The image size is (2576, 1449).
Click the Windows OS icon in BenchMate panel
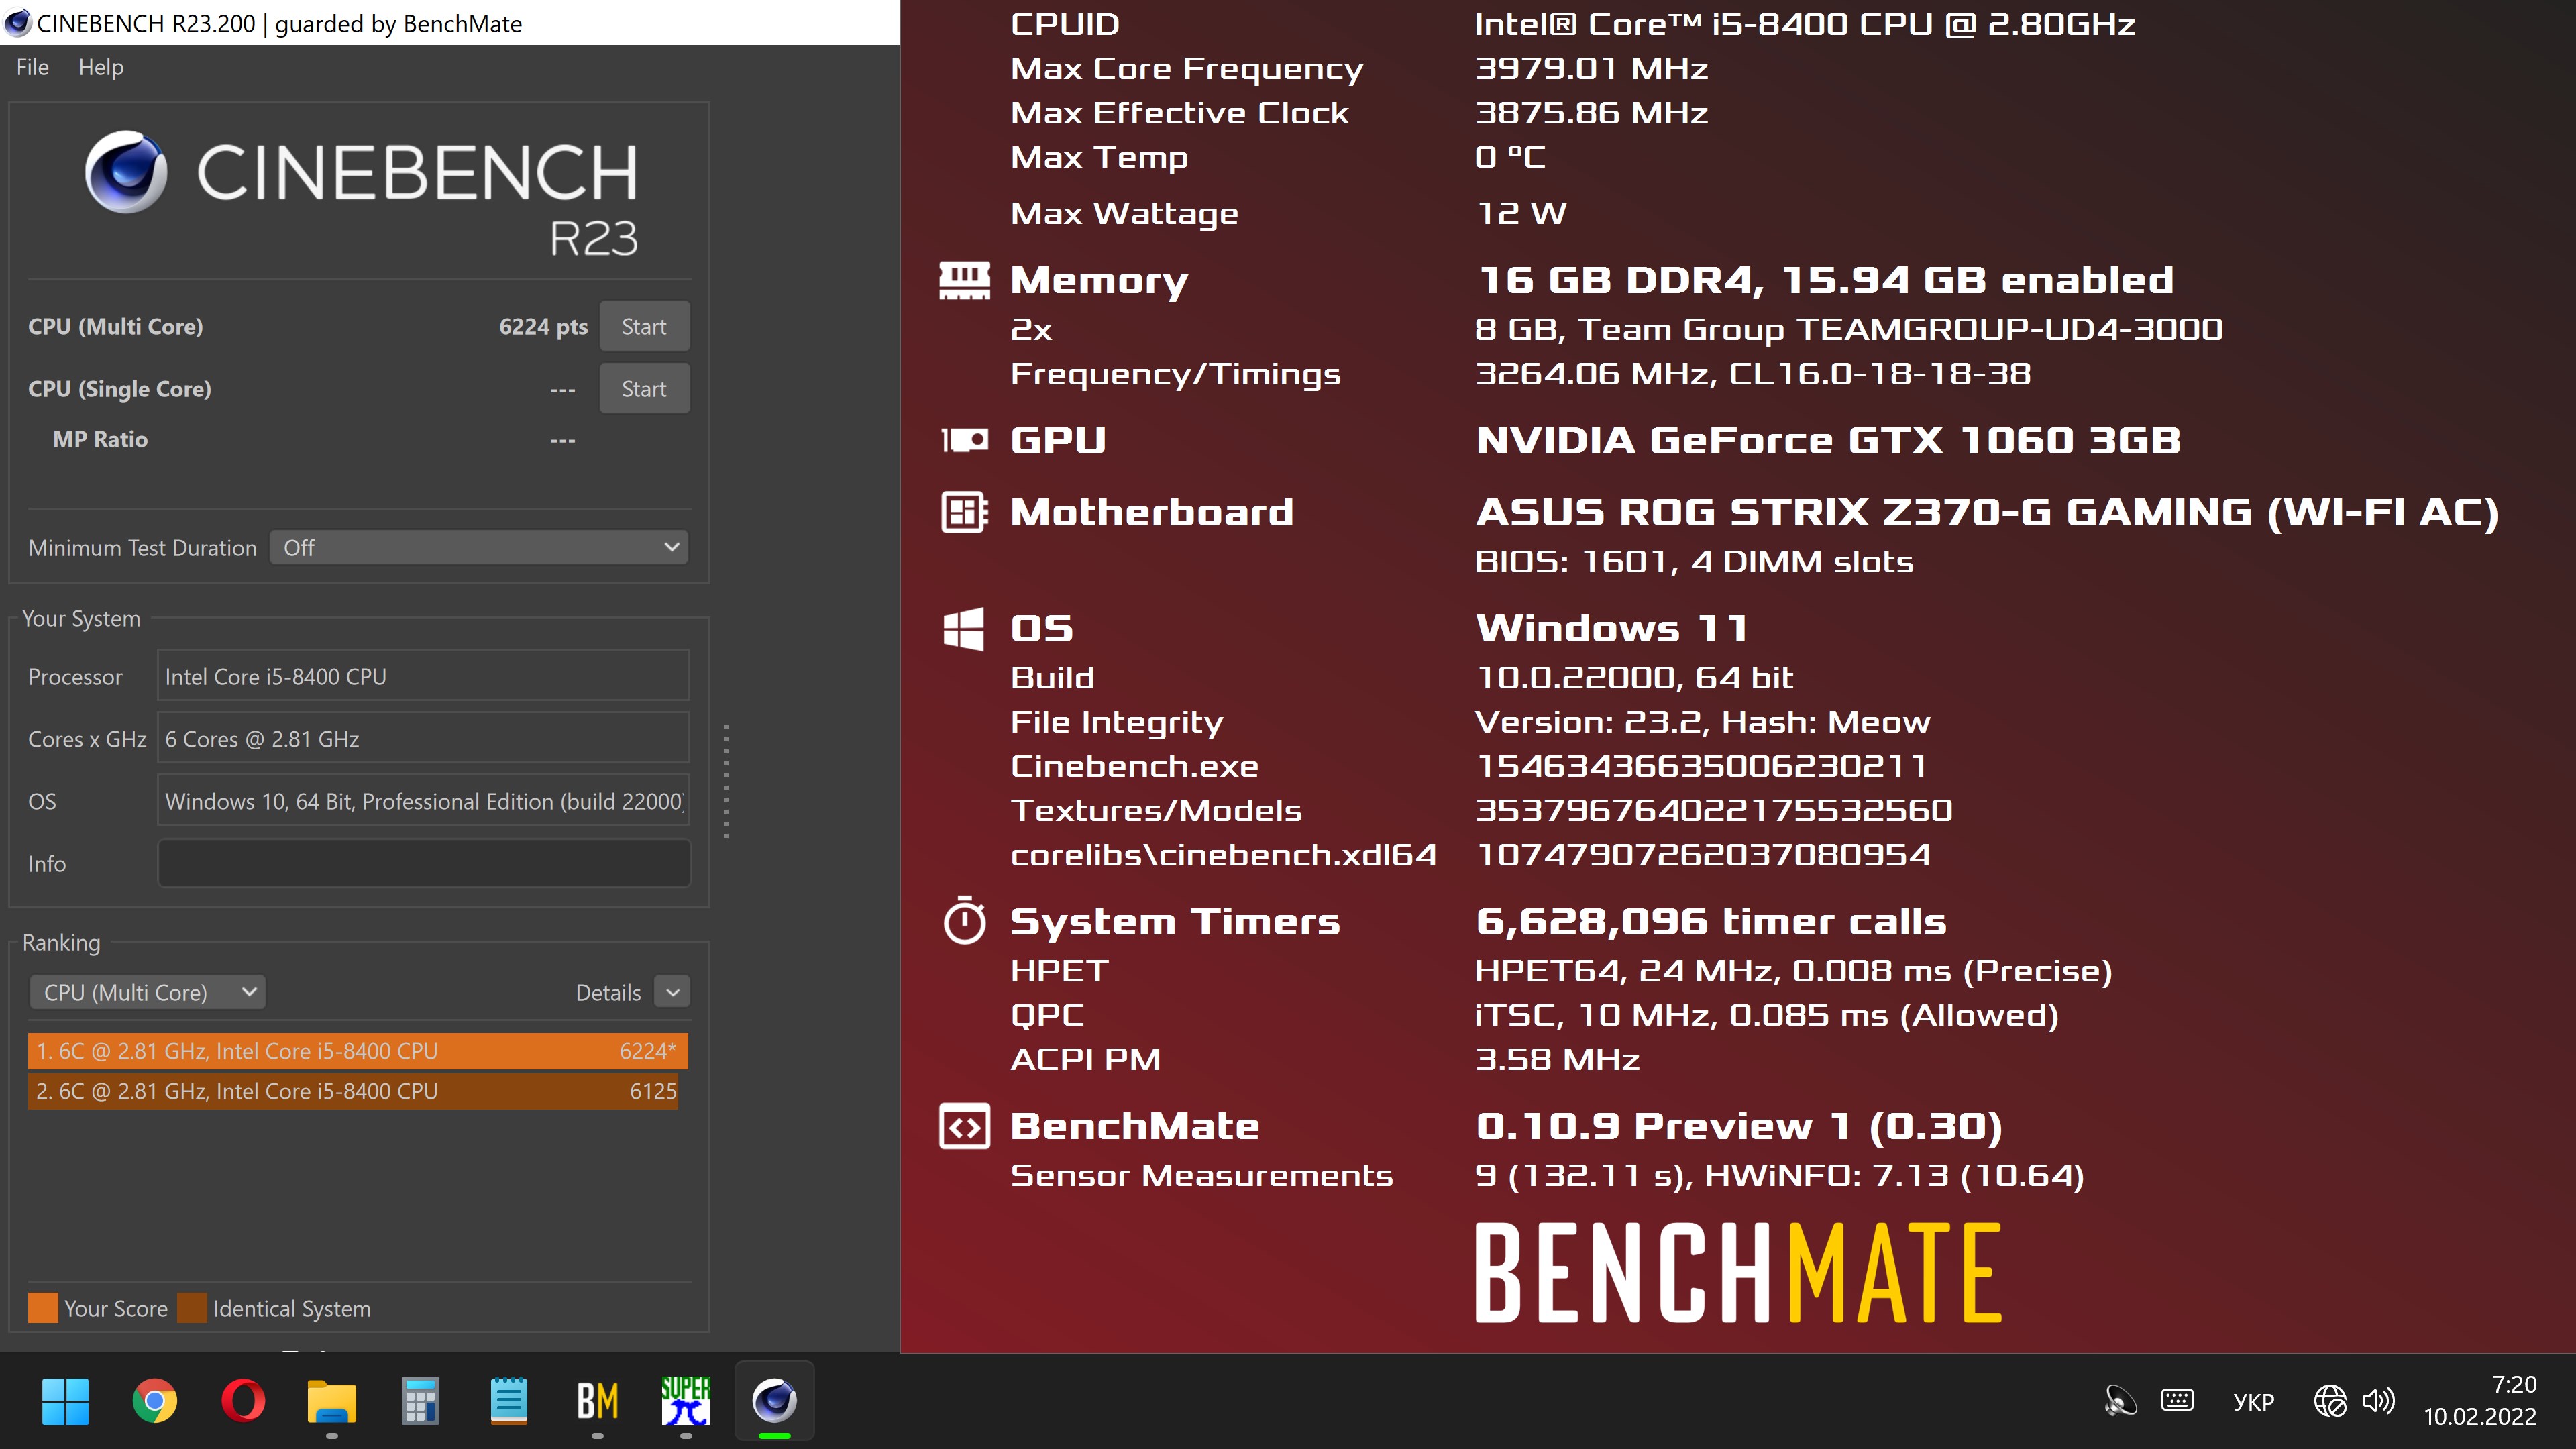(963, 628)
